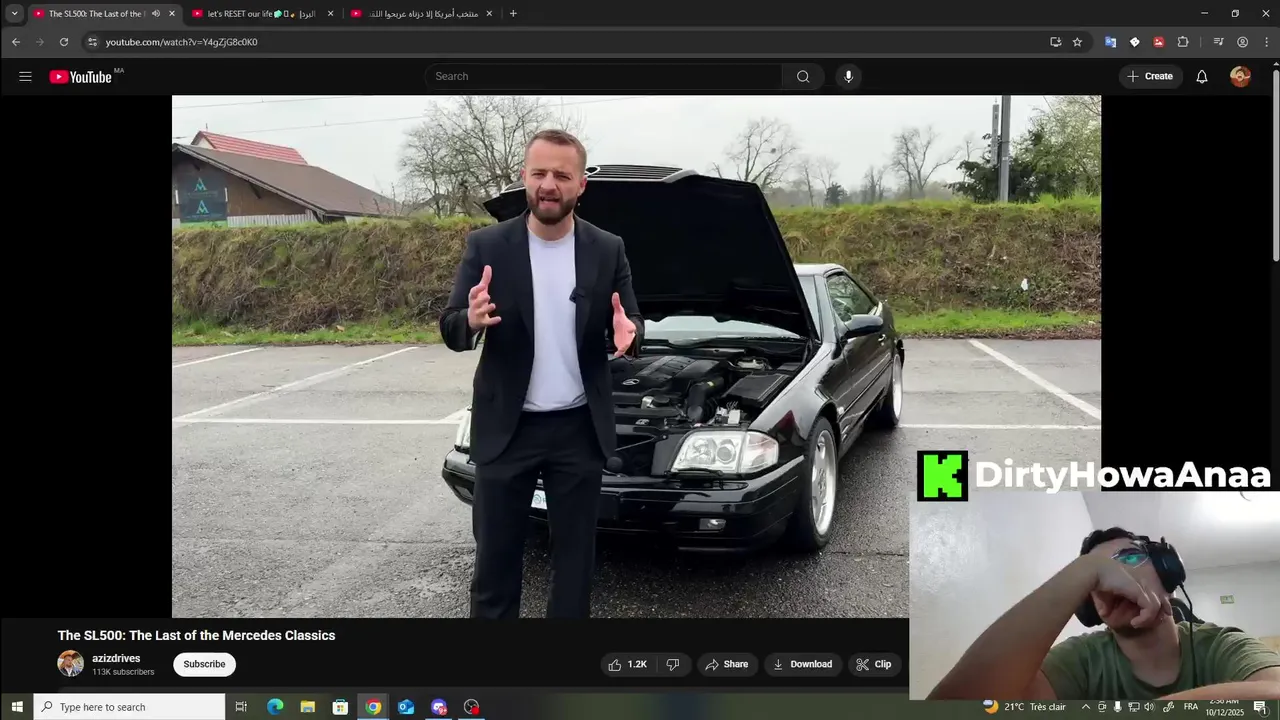Open site information icon in address bar
The image size is (1280, 720).
tap(92, 42)
